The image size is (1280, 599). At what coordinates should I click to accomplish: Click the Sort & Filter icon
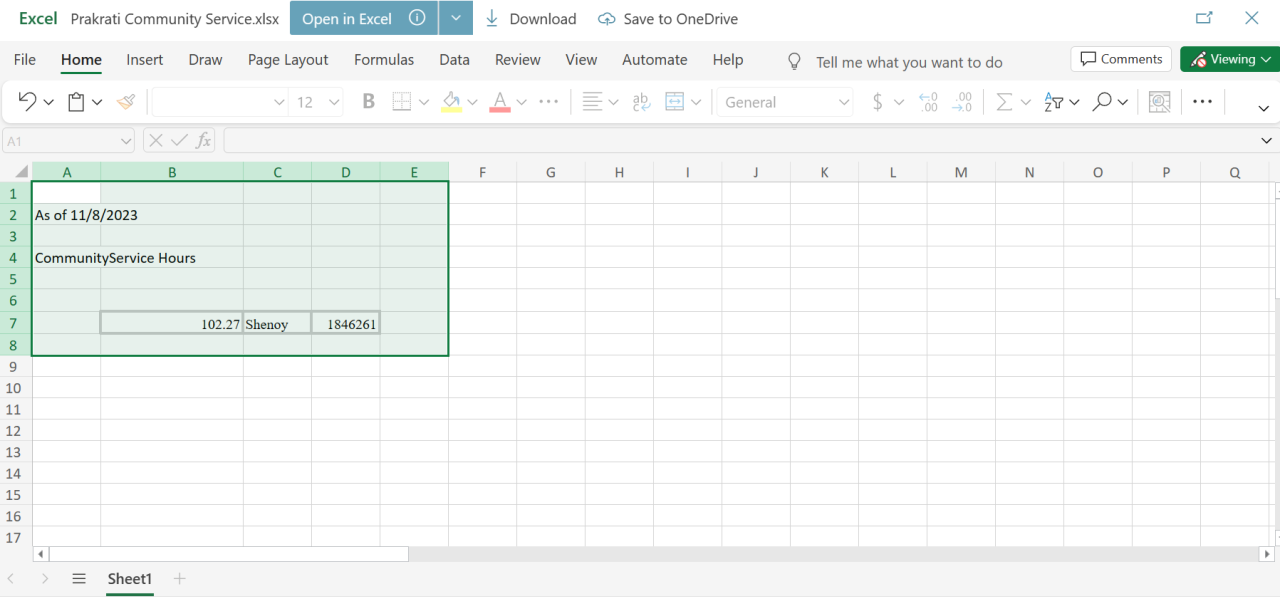coord(1054,101)
